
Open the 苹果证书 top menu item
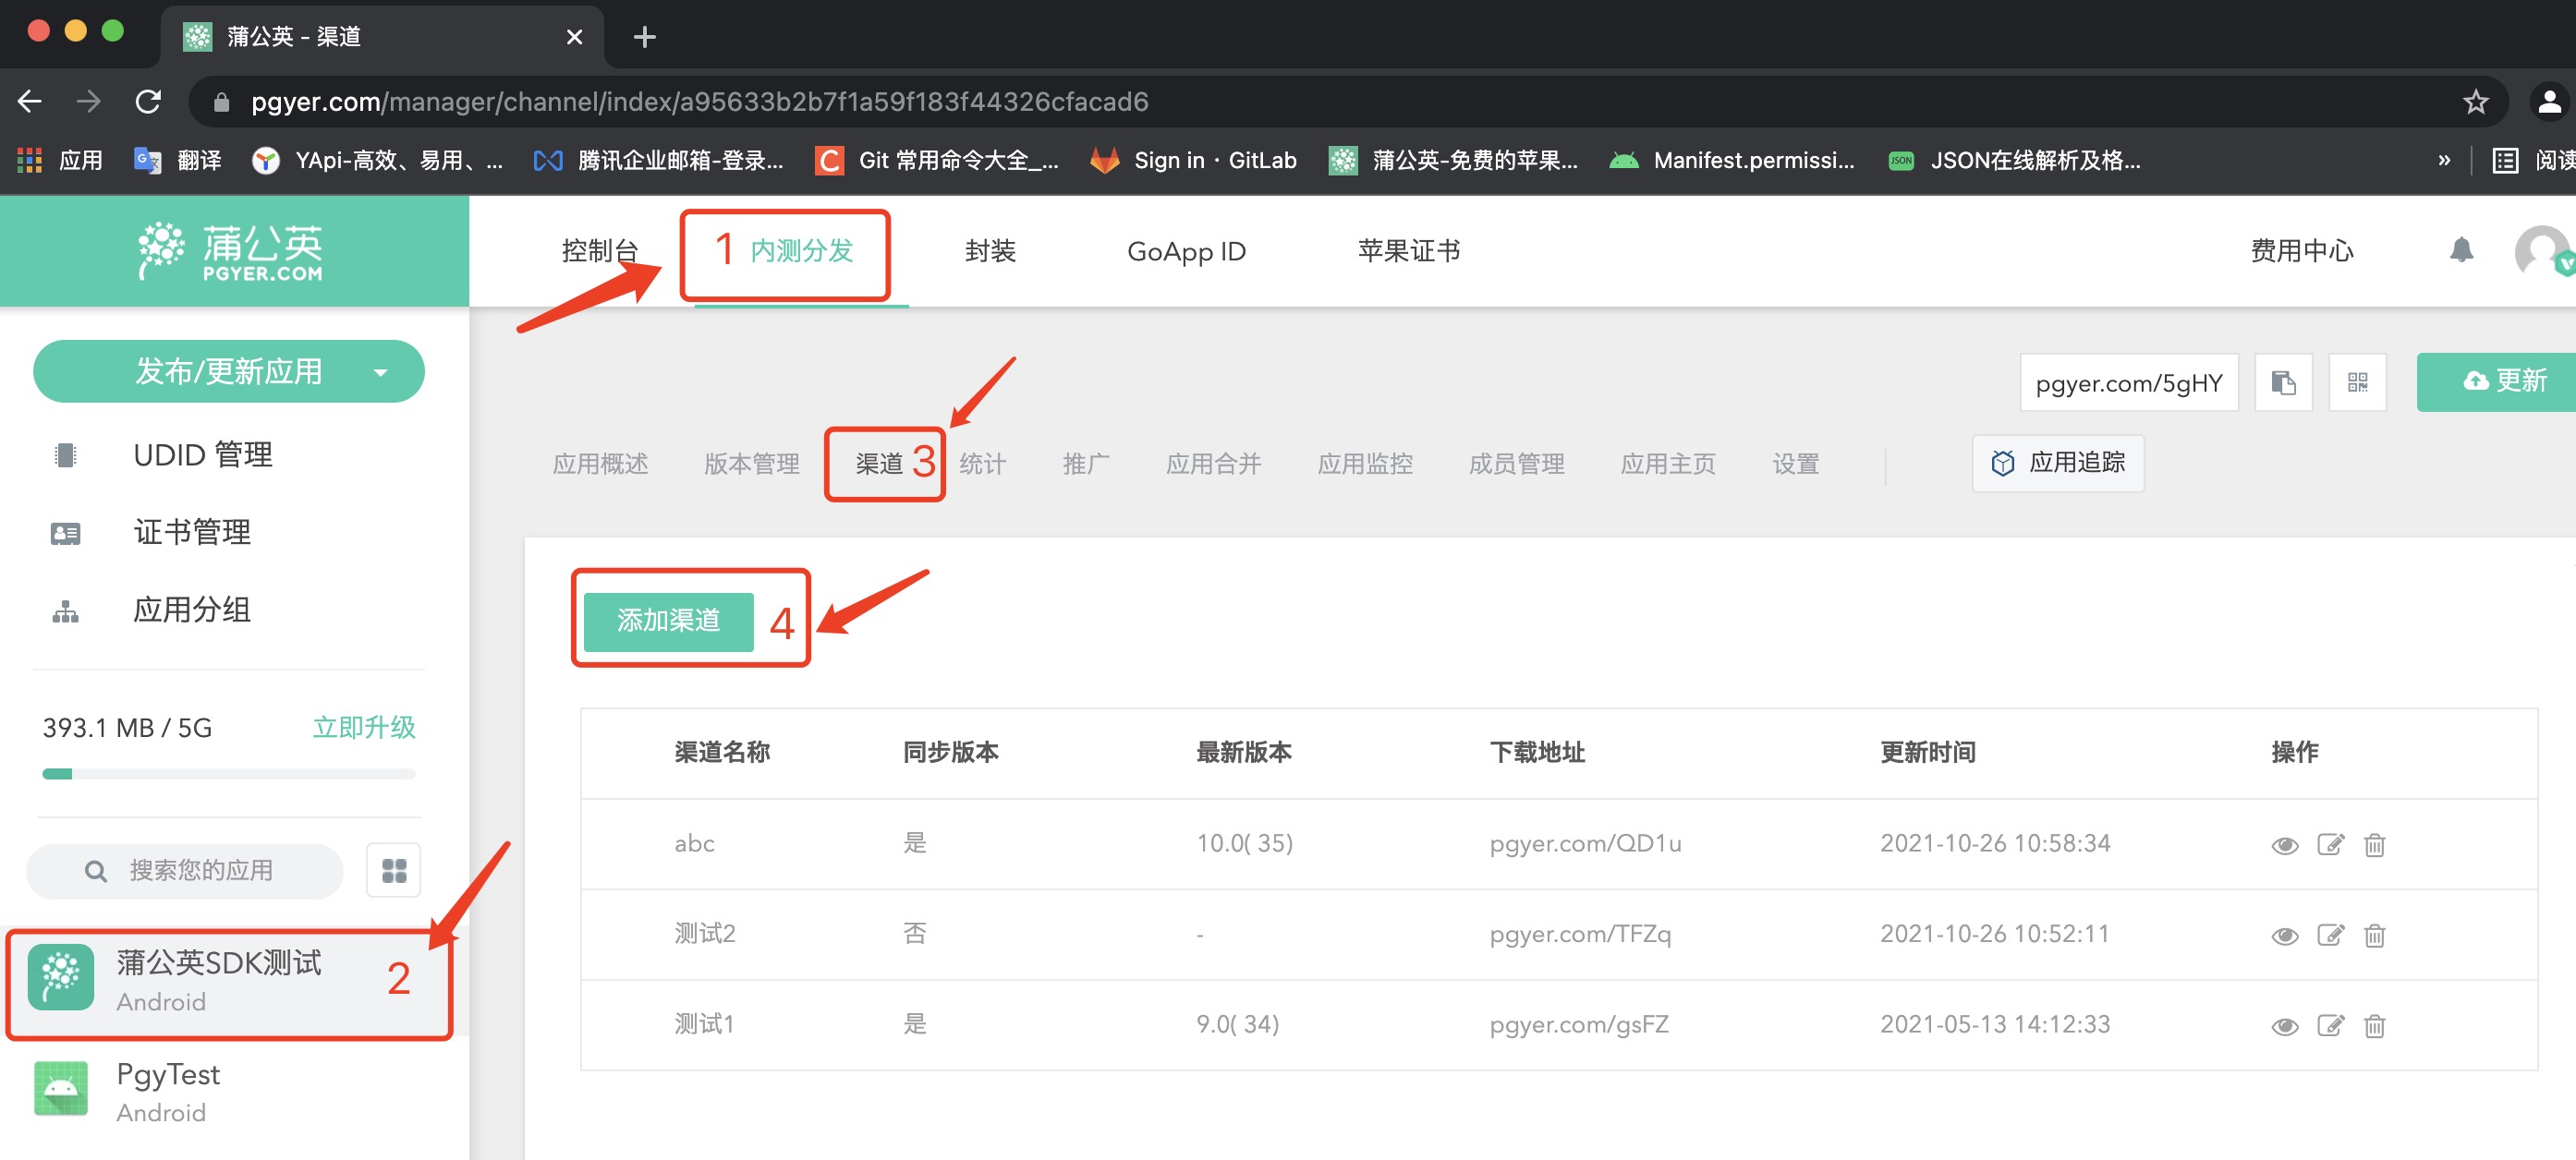click(x=1408, y=251)
